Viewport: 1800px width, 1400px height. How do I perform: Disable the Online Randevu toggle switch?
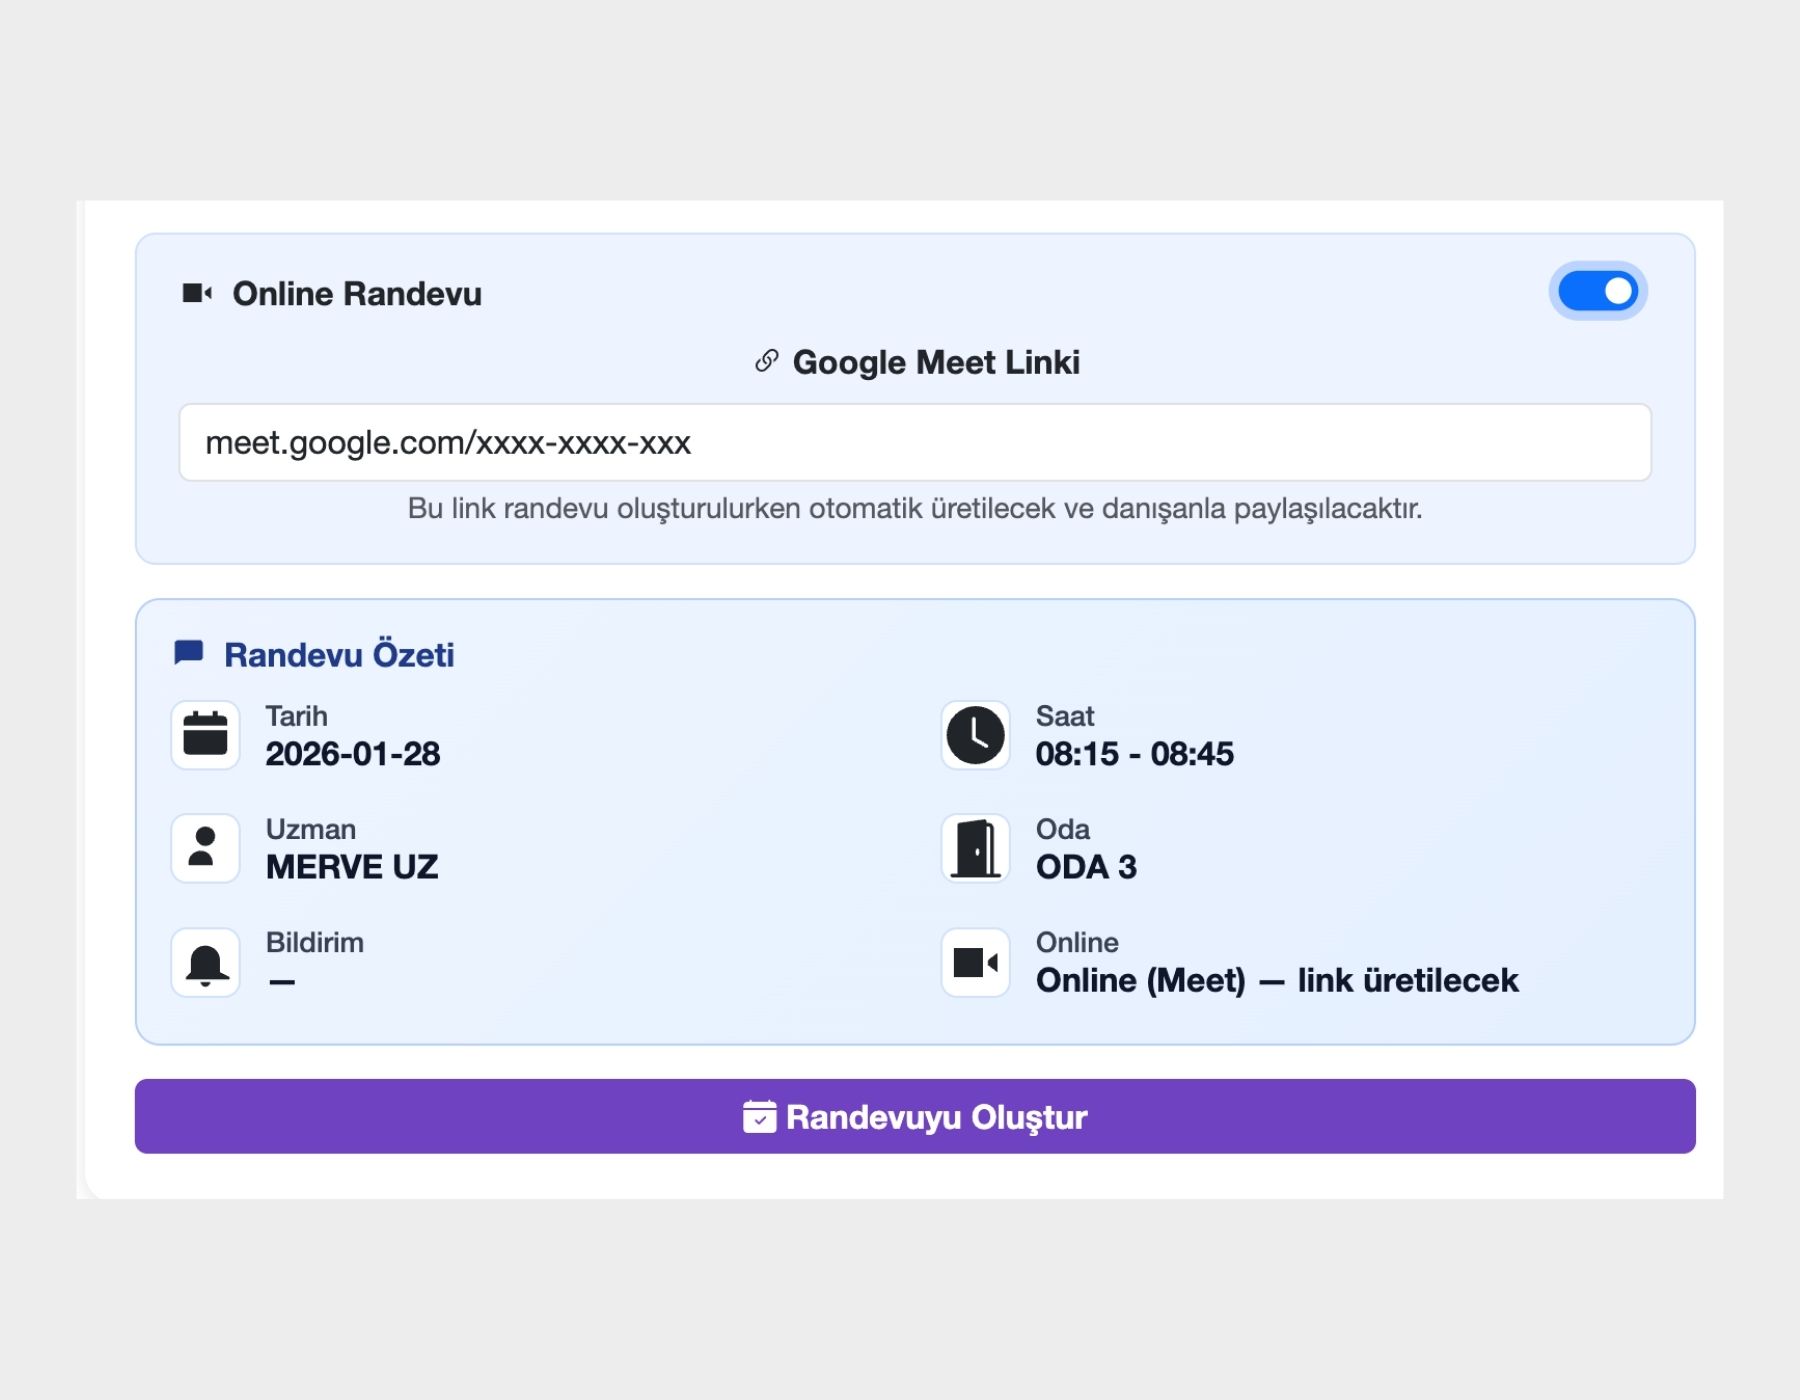pos(1596,290)
